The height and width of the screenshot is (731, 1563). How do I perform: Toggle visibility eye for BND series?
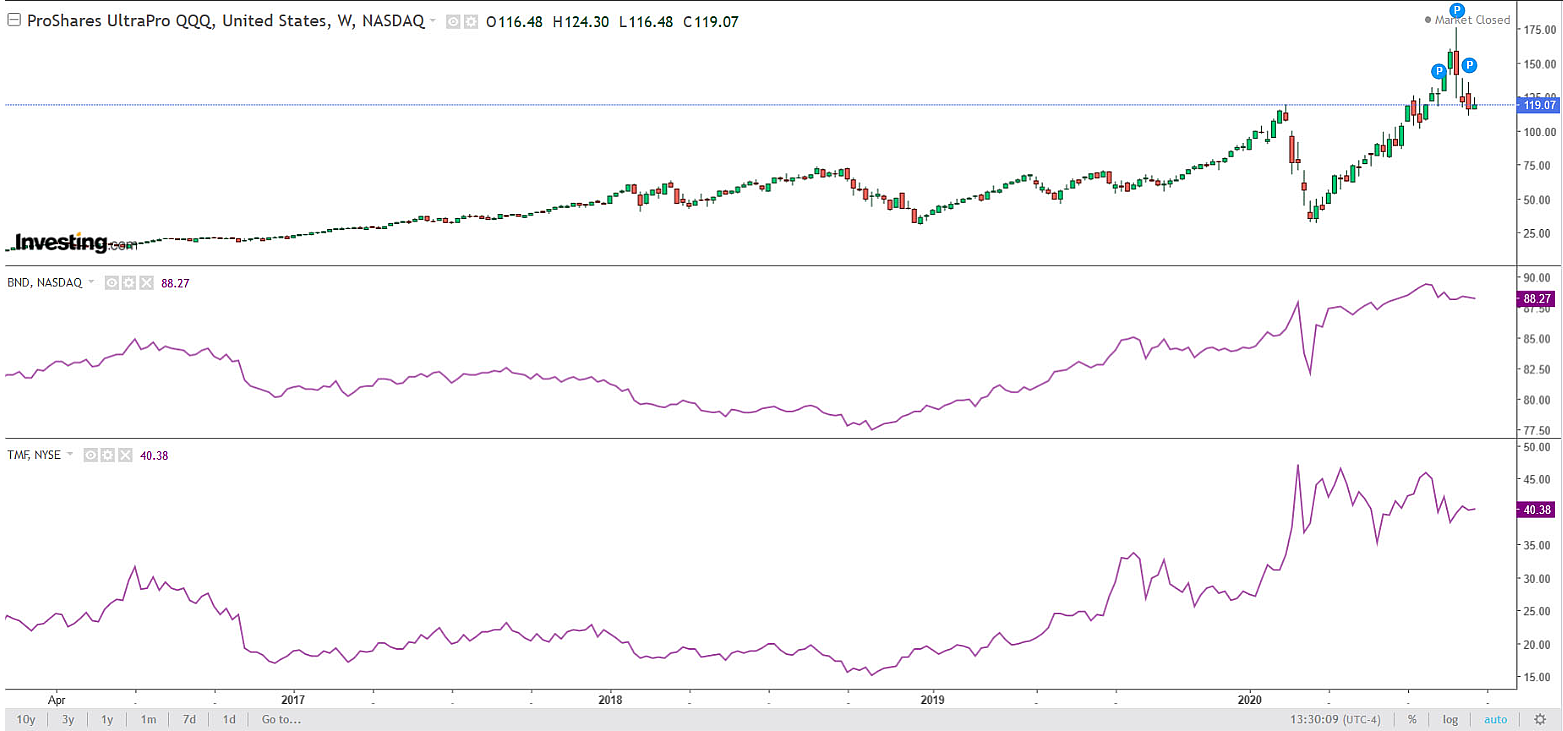pos(112,283)
